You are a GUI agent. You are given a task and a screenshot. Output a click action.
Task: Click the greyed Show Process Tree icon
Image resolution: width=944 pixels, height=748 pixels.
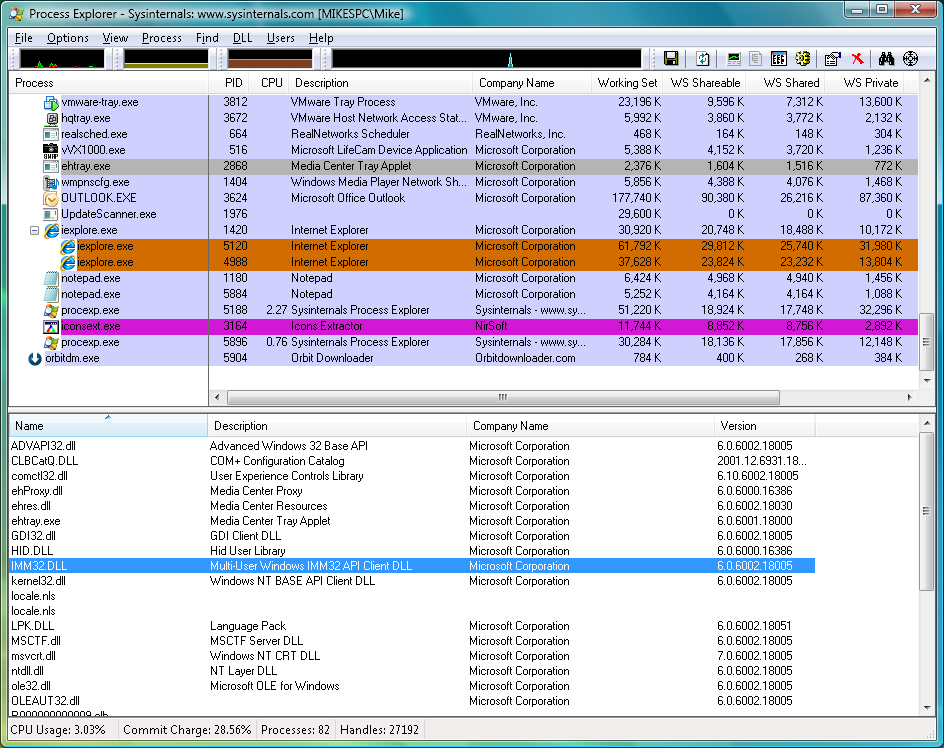coord(756,58)
